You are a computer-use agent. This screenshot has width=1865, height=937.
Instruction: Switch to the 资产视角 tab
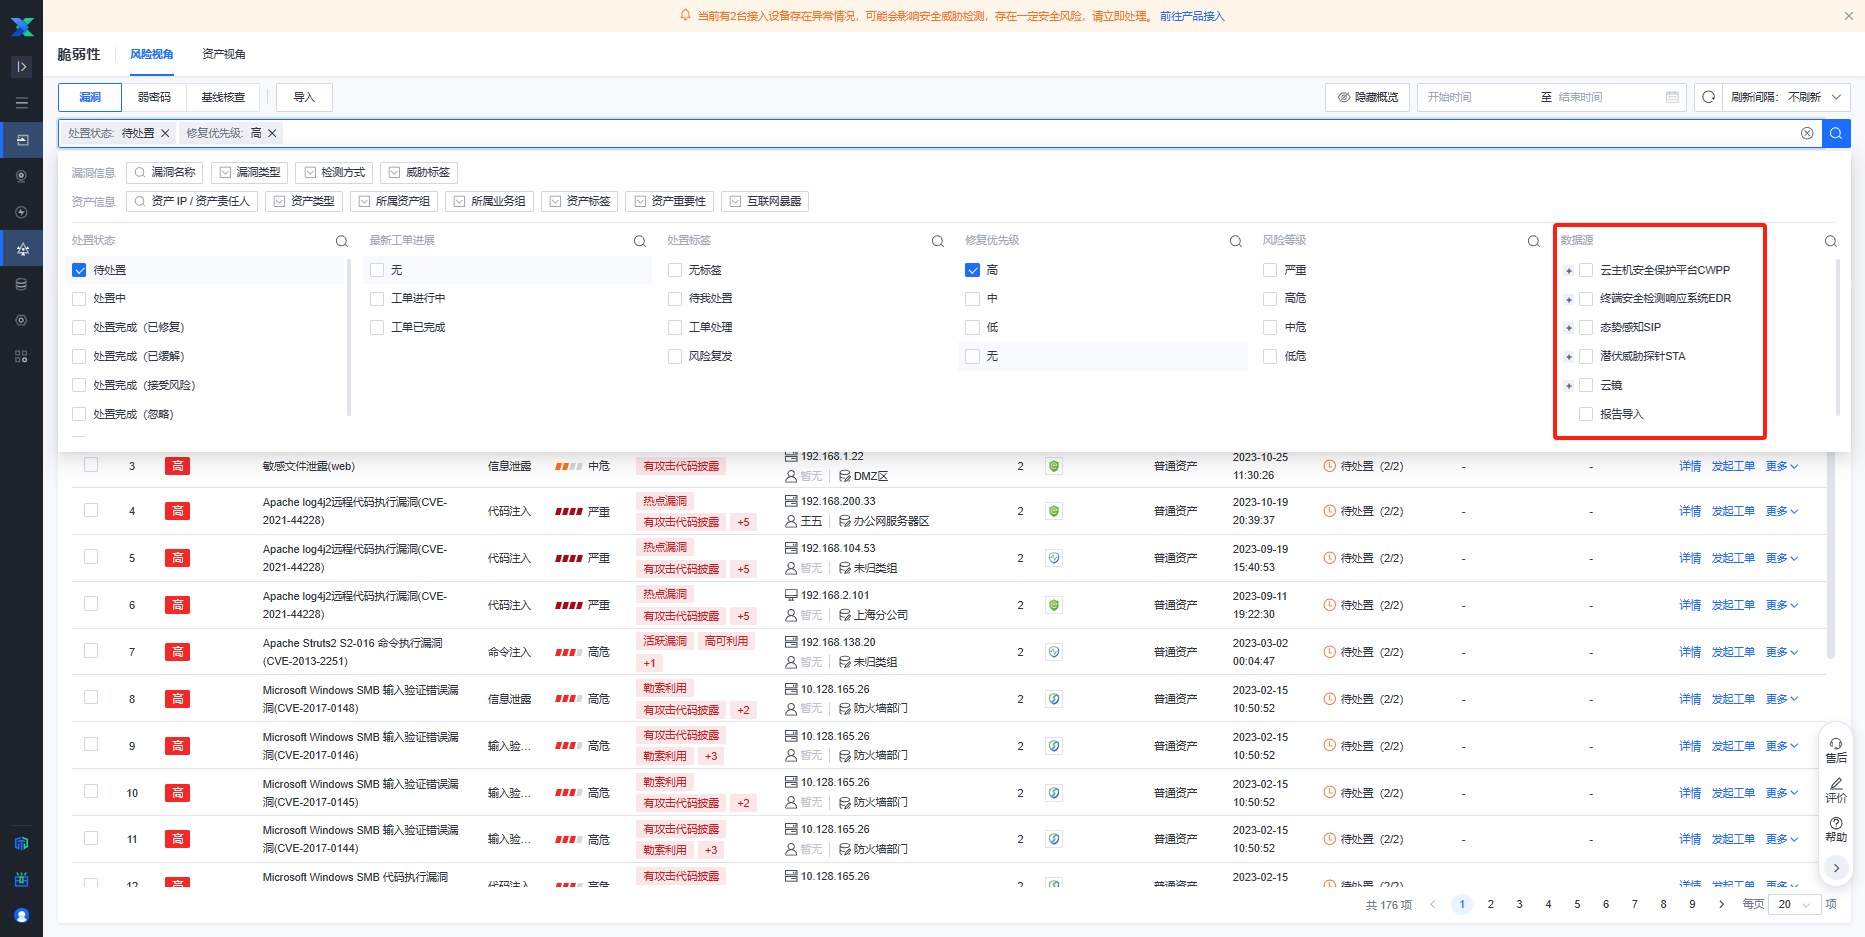pyautogui.click(x=223, y=54)
